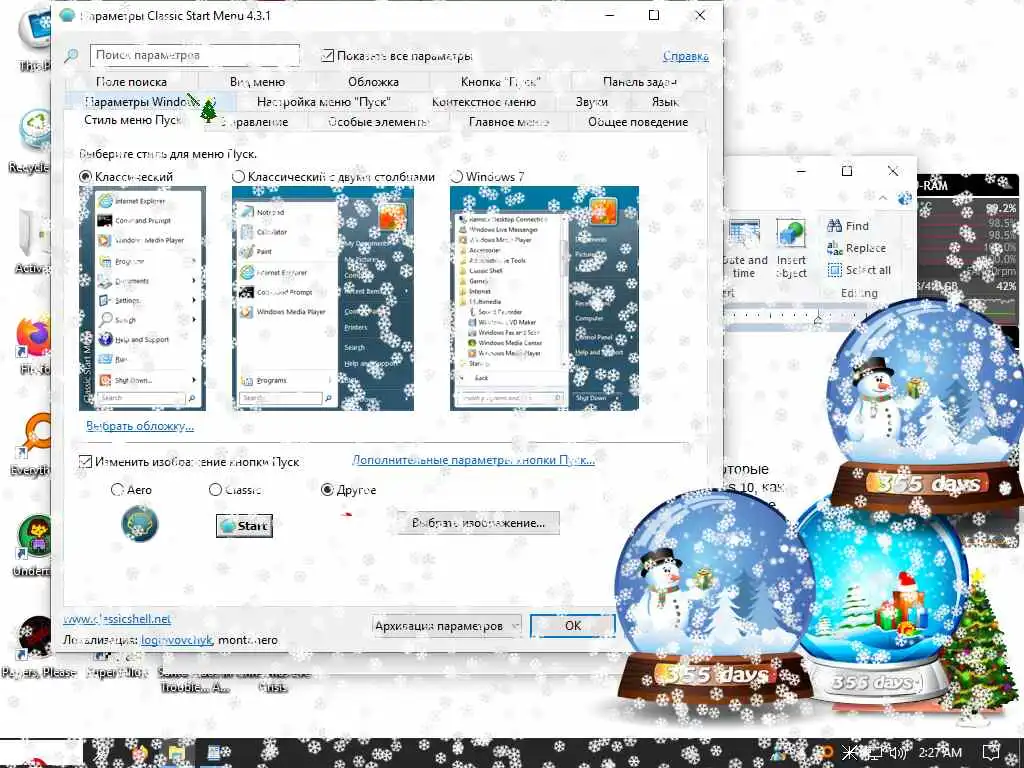Click the search magnifier icon beside settings search
The image size is (1024, 768).
71,56
